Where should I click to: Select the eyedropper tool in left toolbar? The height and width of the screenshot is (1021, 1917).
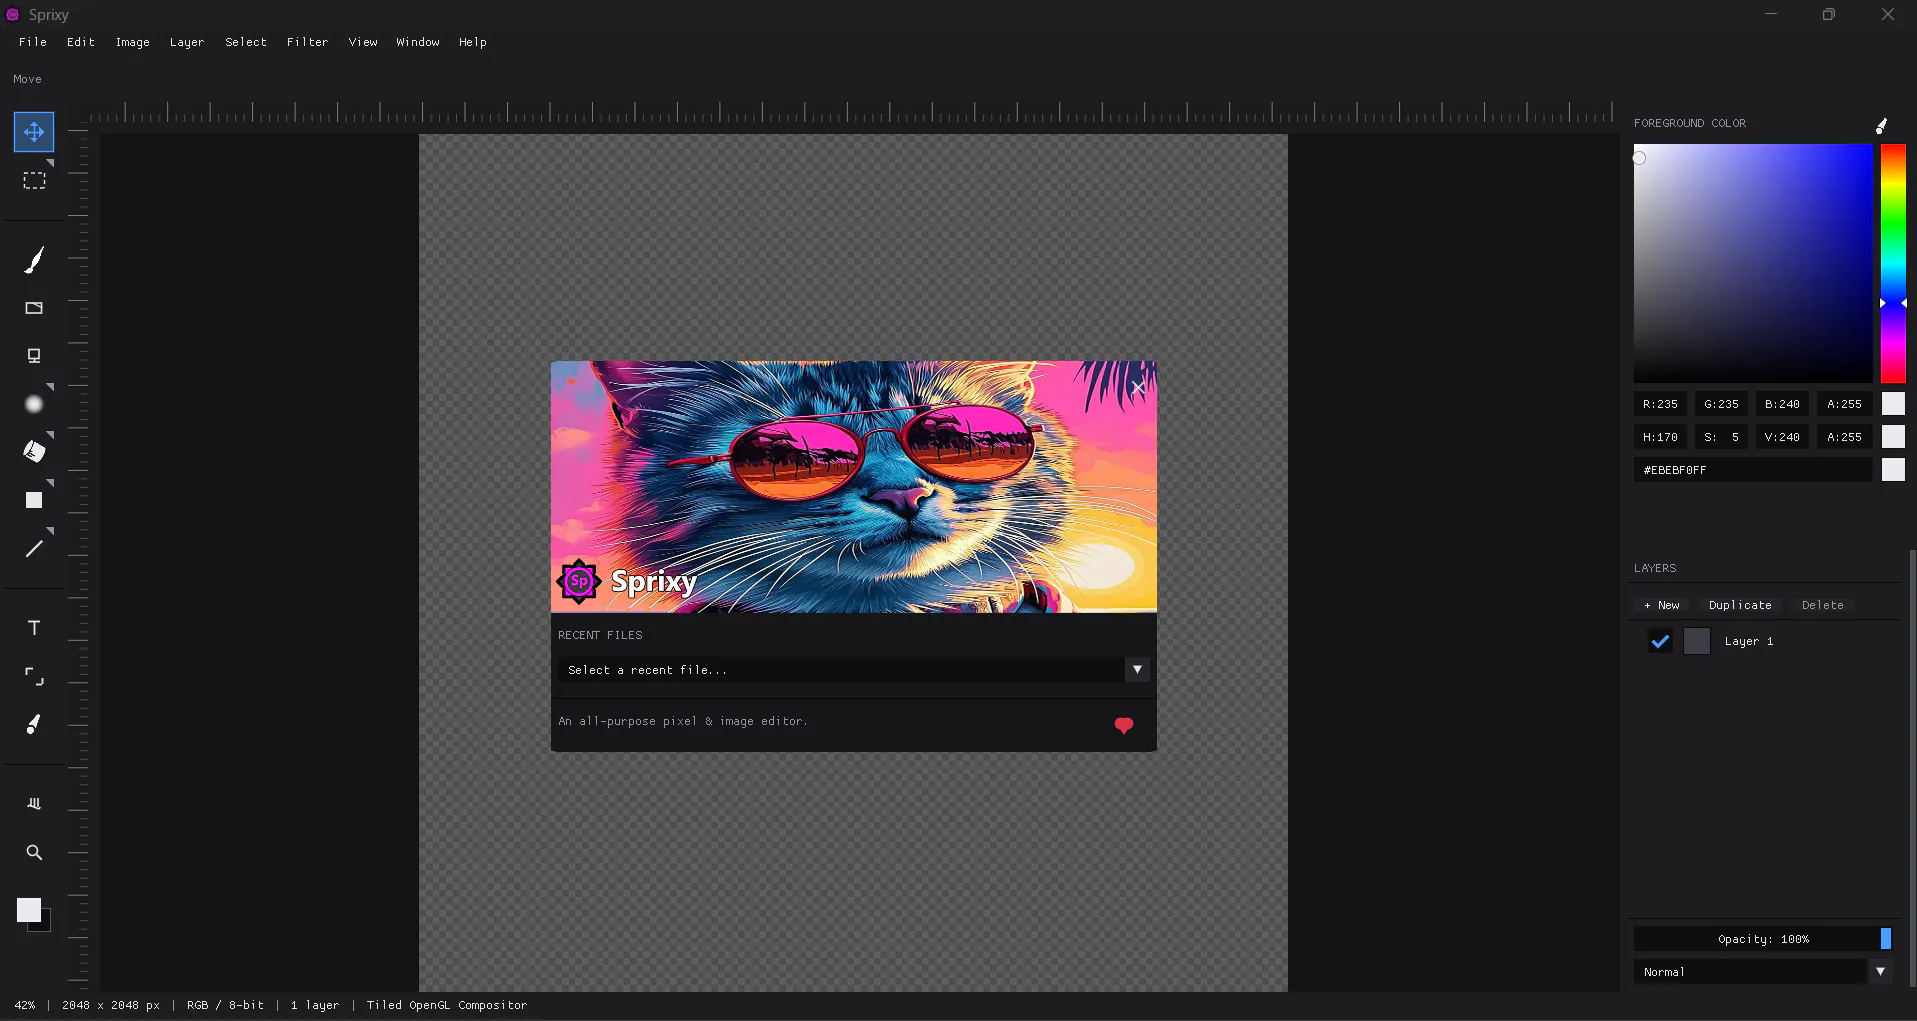pyautogui.click(x=34, y=725)
